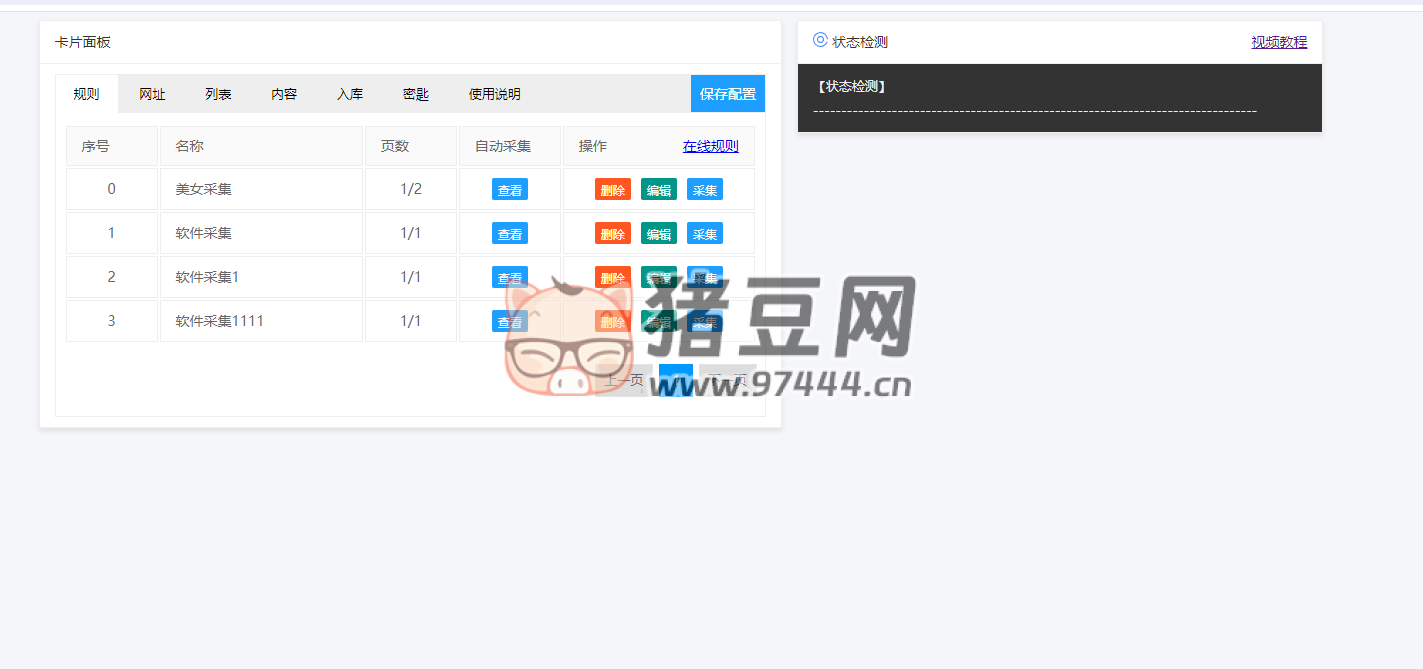Viewport: 1423px width, 669px height.
Task: Delete the 软件采集1 rule
Action: 612,277
